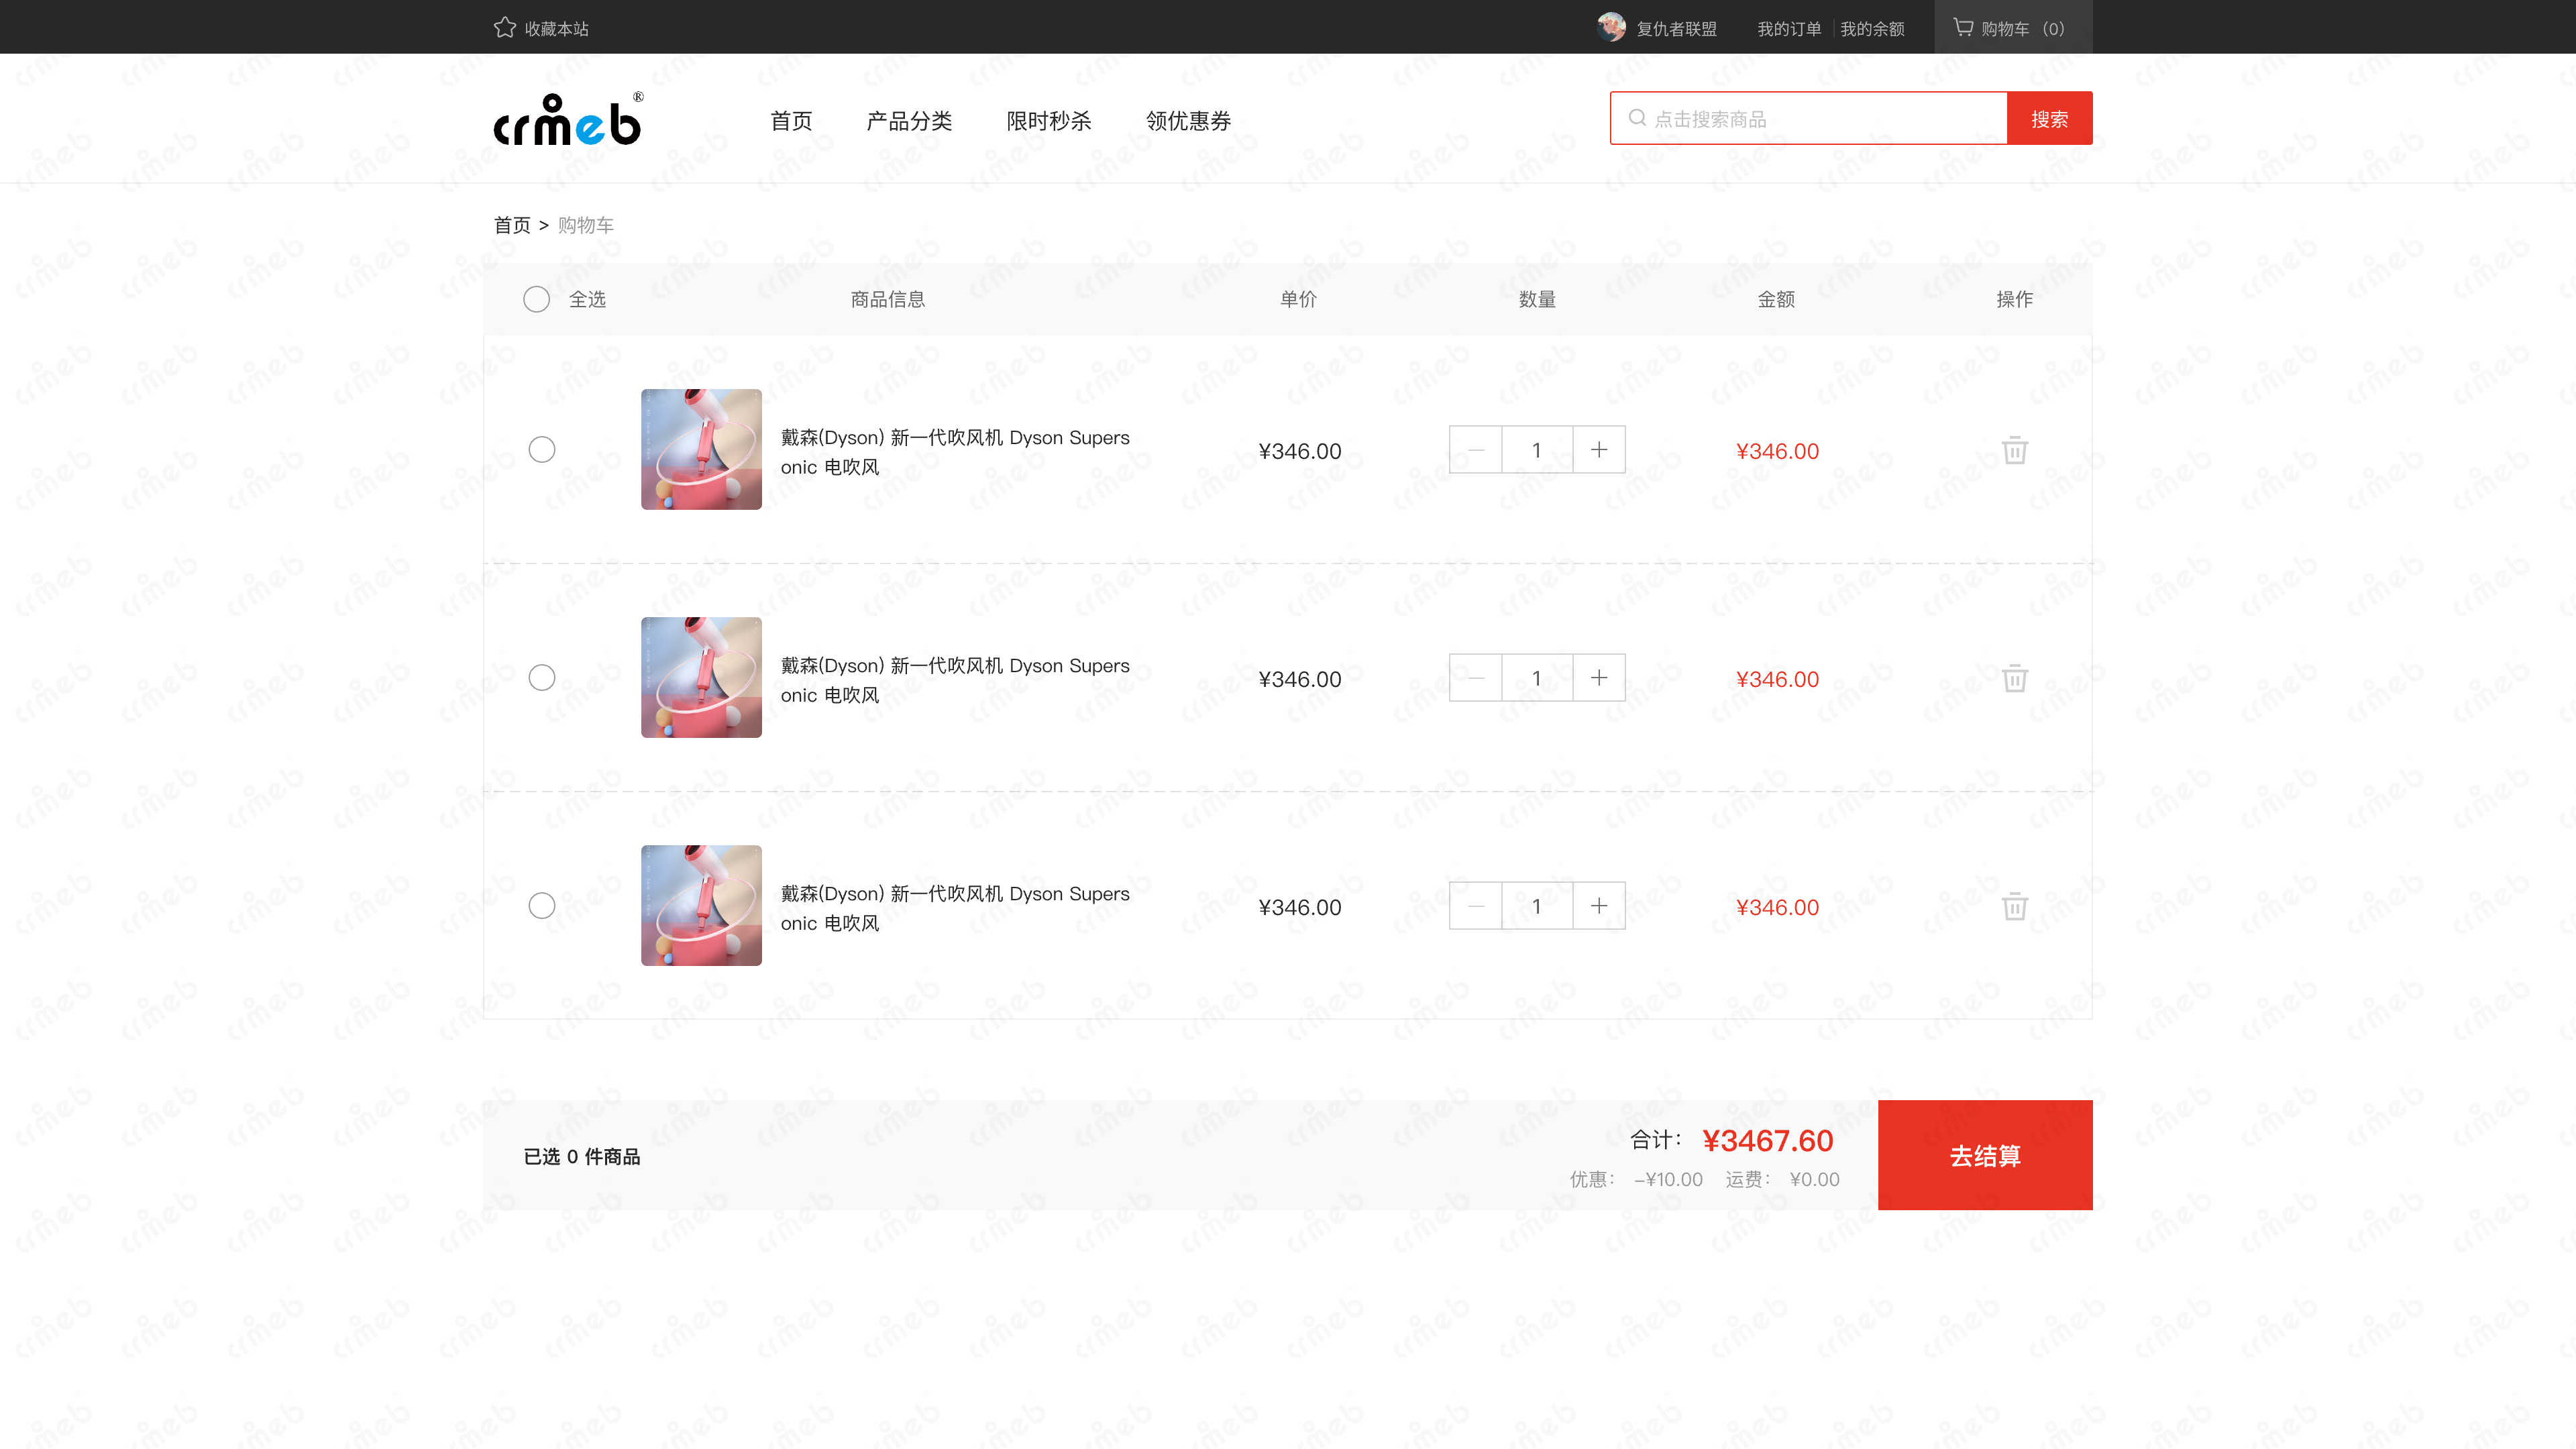Decrease quantity of second item
Image resolution: width=2576 pixels, height=1449 pixels.
pos(1476,678)
